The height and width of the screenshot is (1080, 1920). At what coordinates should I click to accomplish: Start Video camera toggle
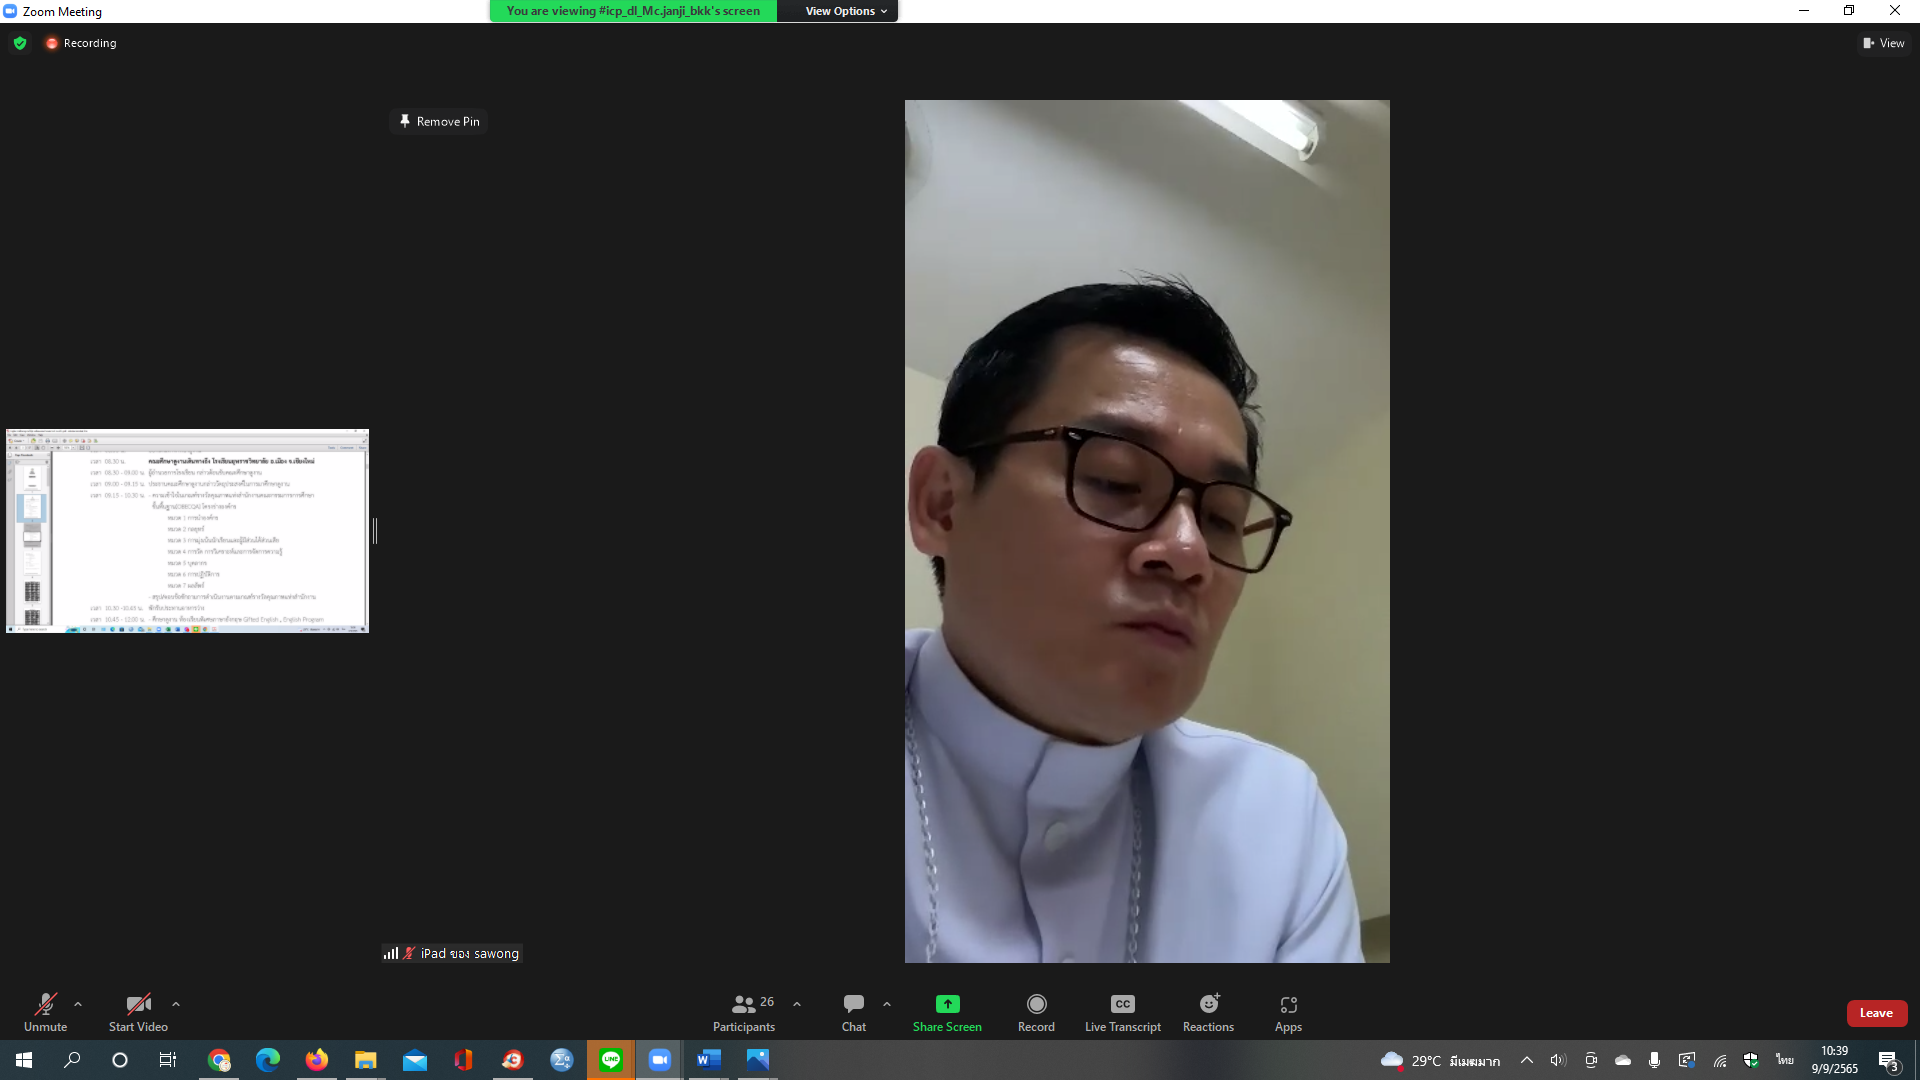click(138, 1012)
